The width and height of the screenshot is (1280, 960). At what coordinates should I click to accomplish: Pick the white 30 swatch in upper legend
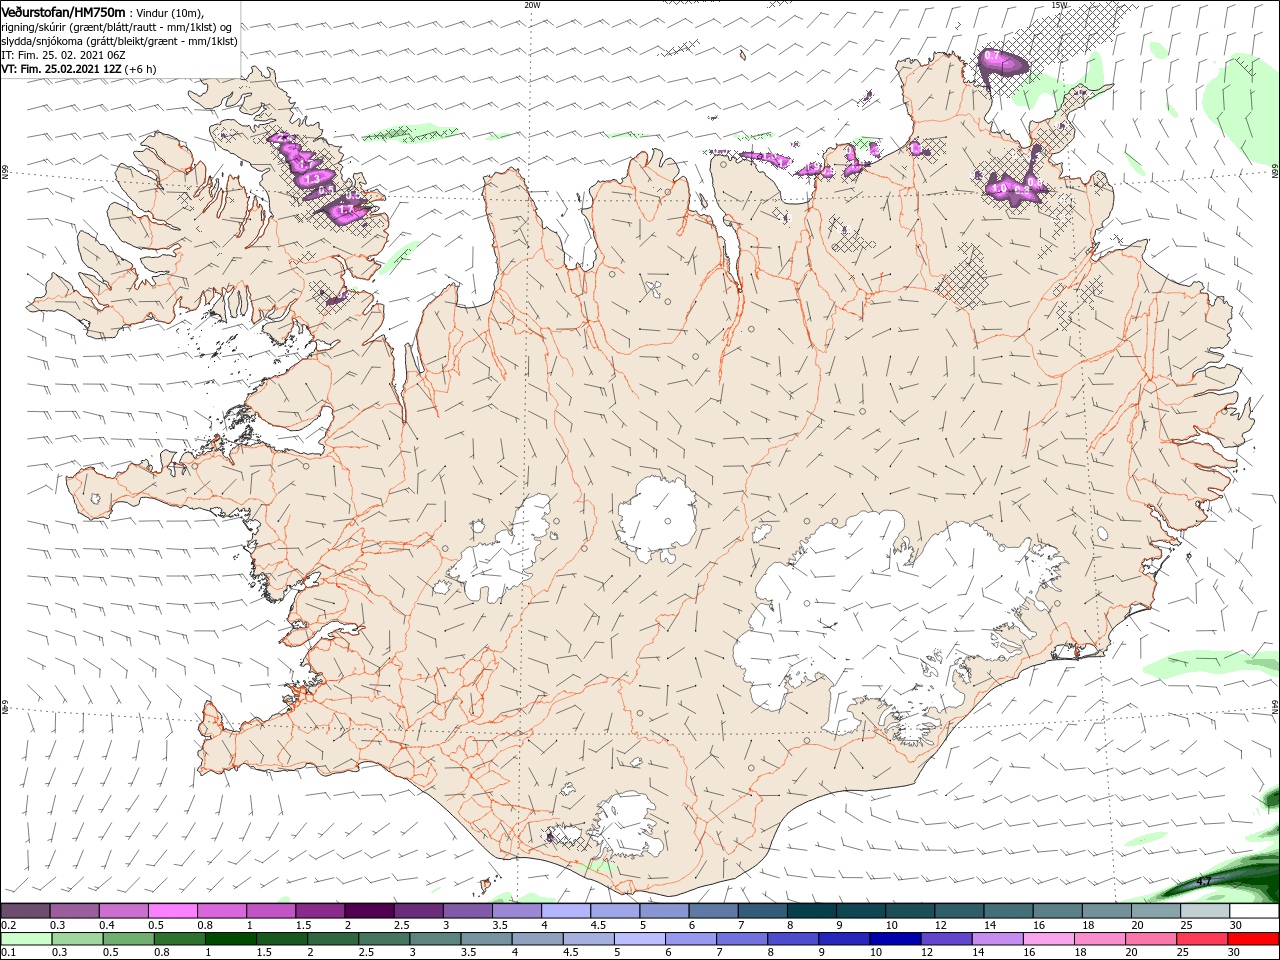coord(1254,911)
